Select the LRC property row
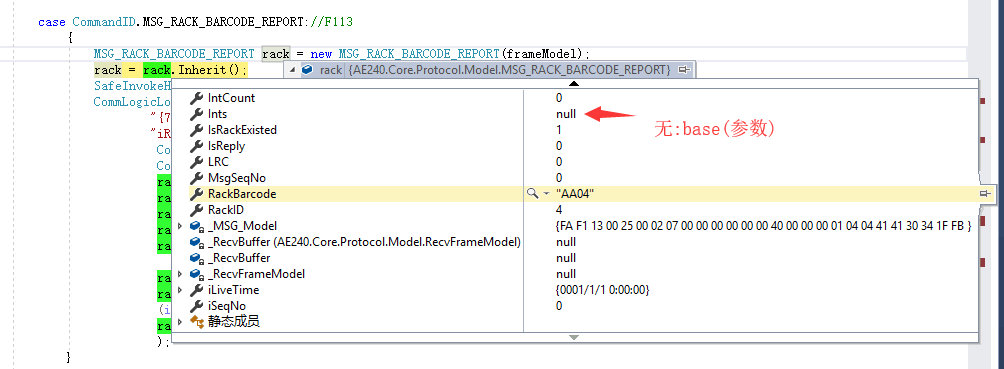Screen dimensions: 1004x369 tap(574, 161)
